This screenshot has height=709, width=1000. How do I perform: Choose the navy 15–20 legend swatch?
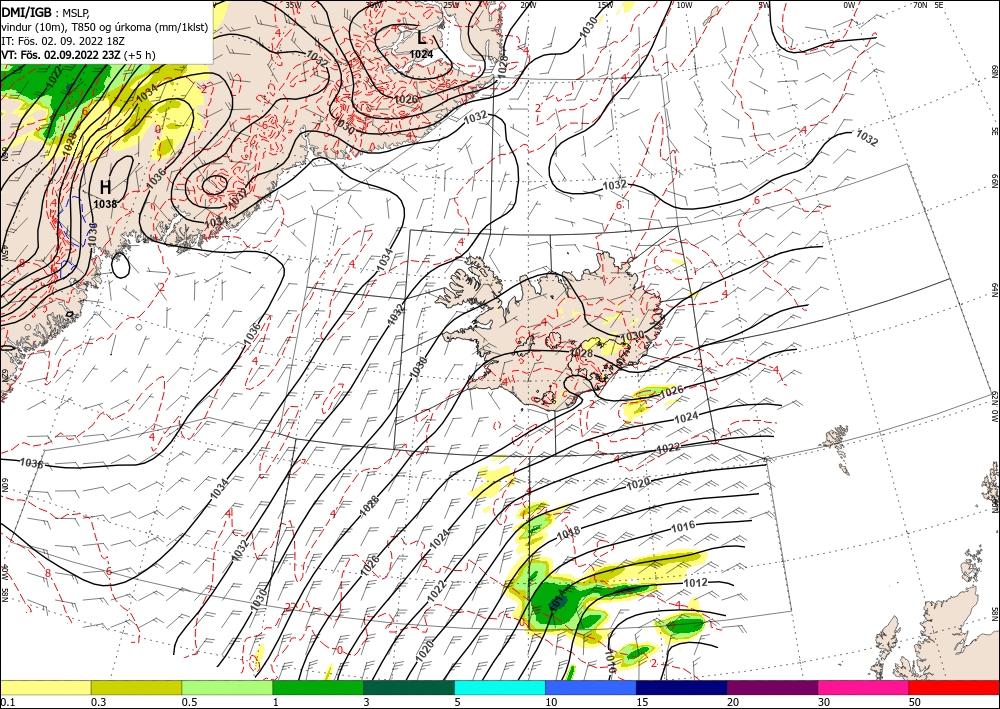[682, 687]
